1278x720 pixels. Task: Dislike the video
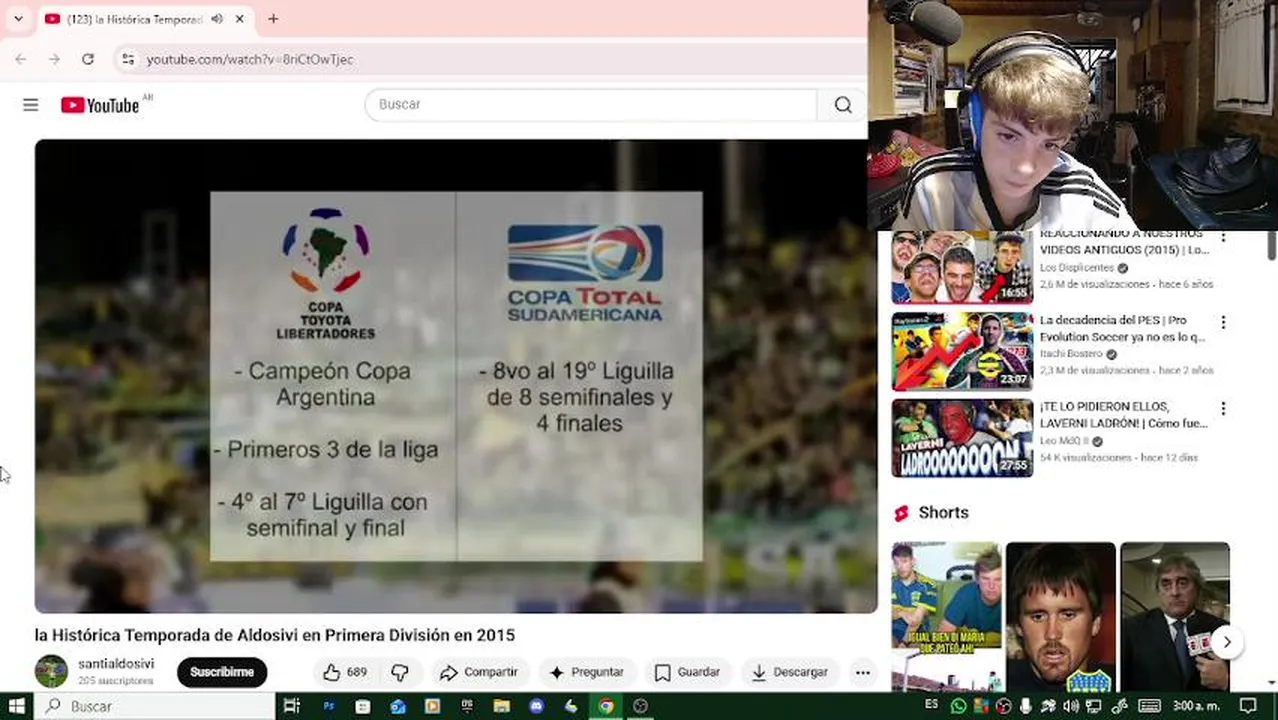click(x=400, y=672)
